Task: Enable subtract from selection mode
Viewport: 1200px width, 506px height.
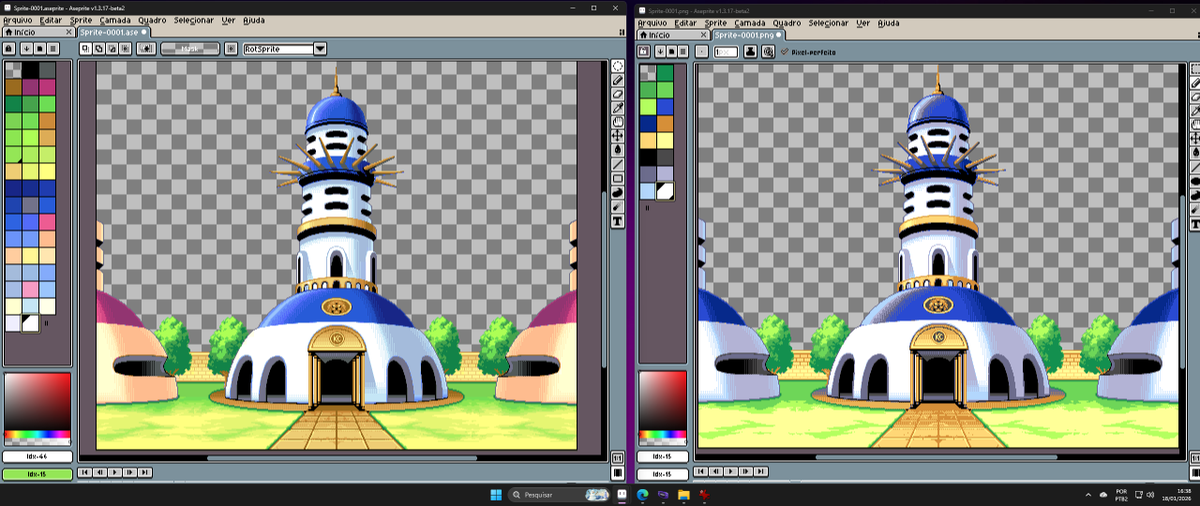Action: [112, 48]
